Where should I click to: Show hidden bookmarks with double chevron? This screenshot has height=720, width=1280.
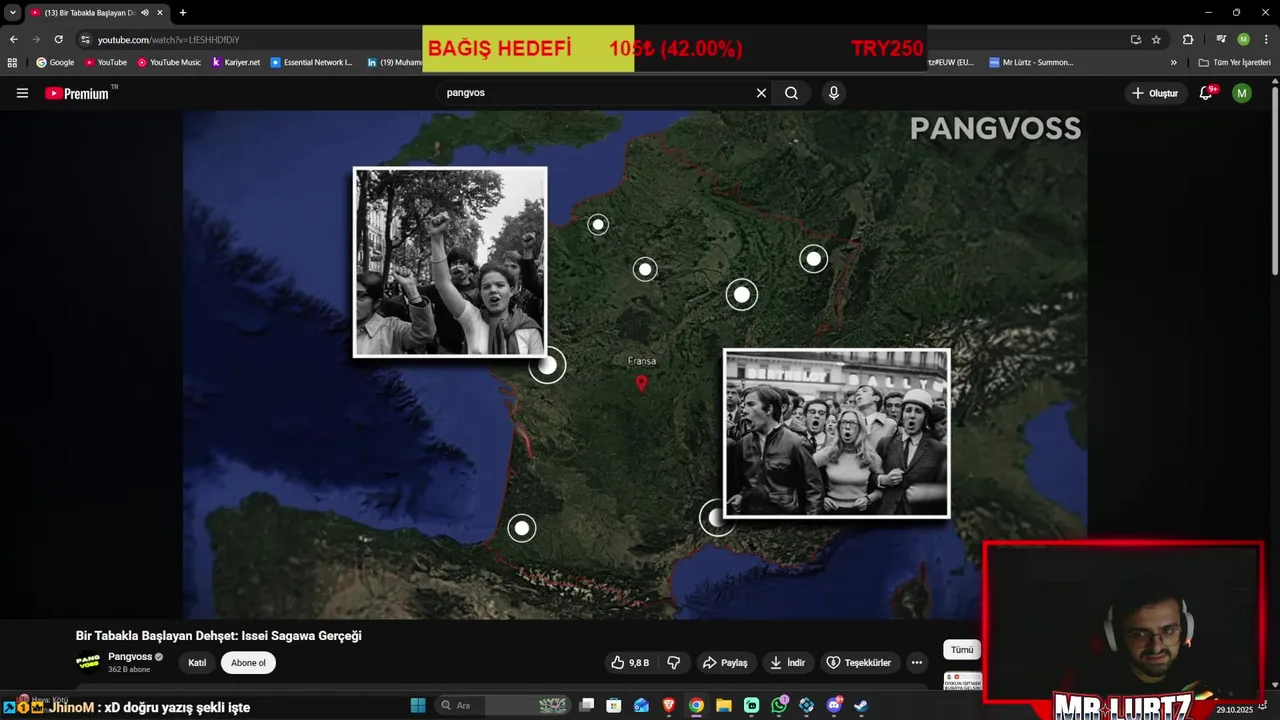point(1173,62)
